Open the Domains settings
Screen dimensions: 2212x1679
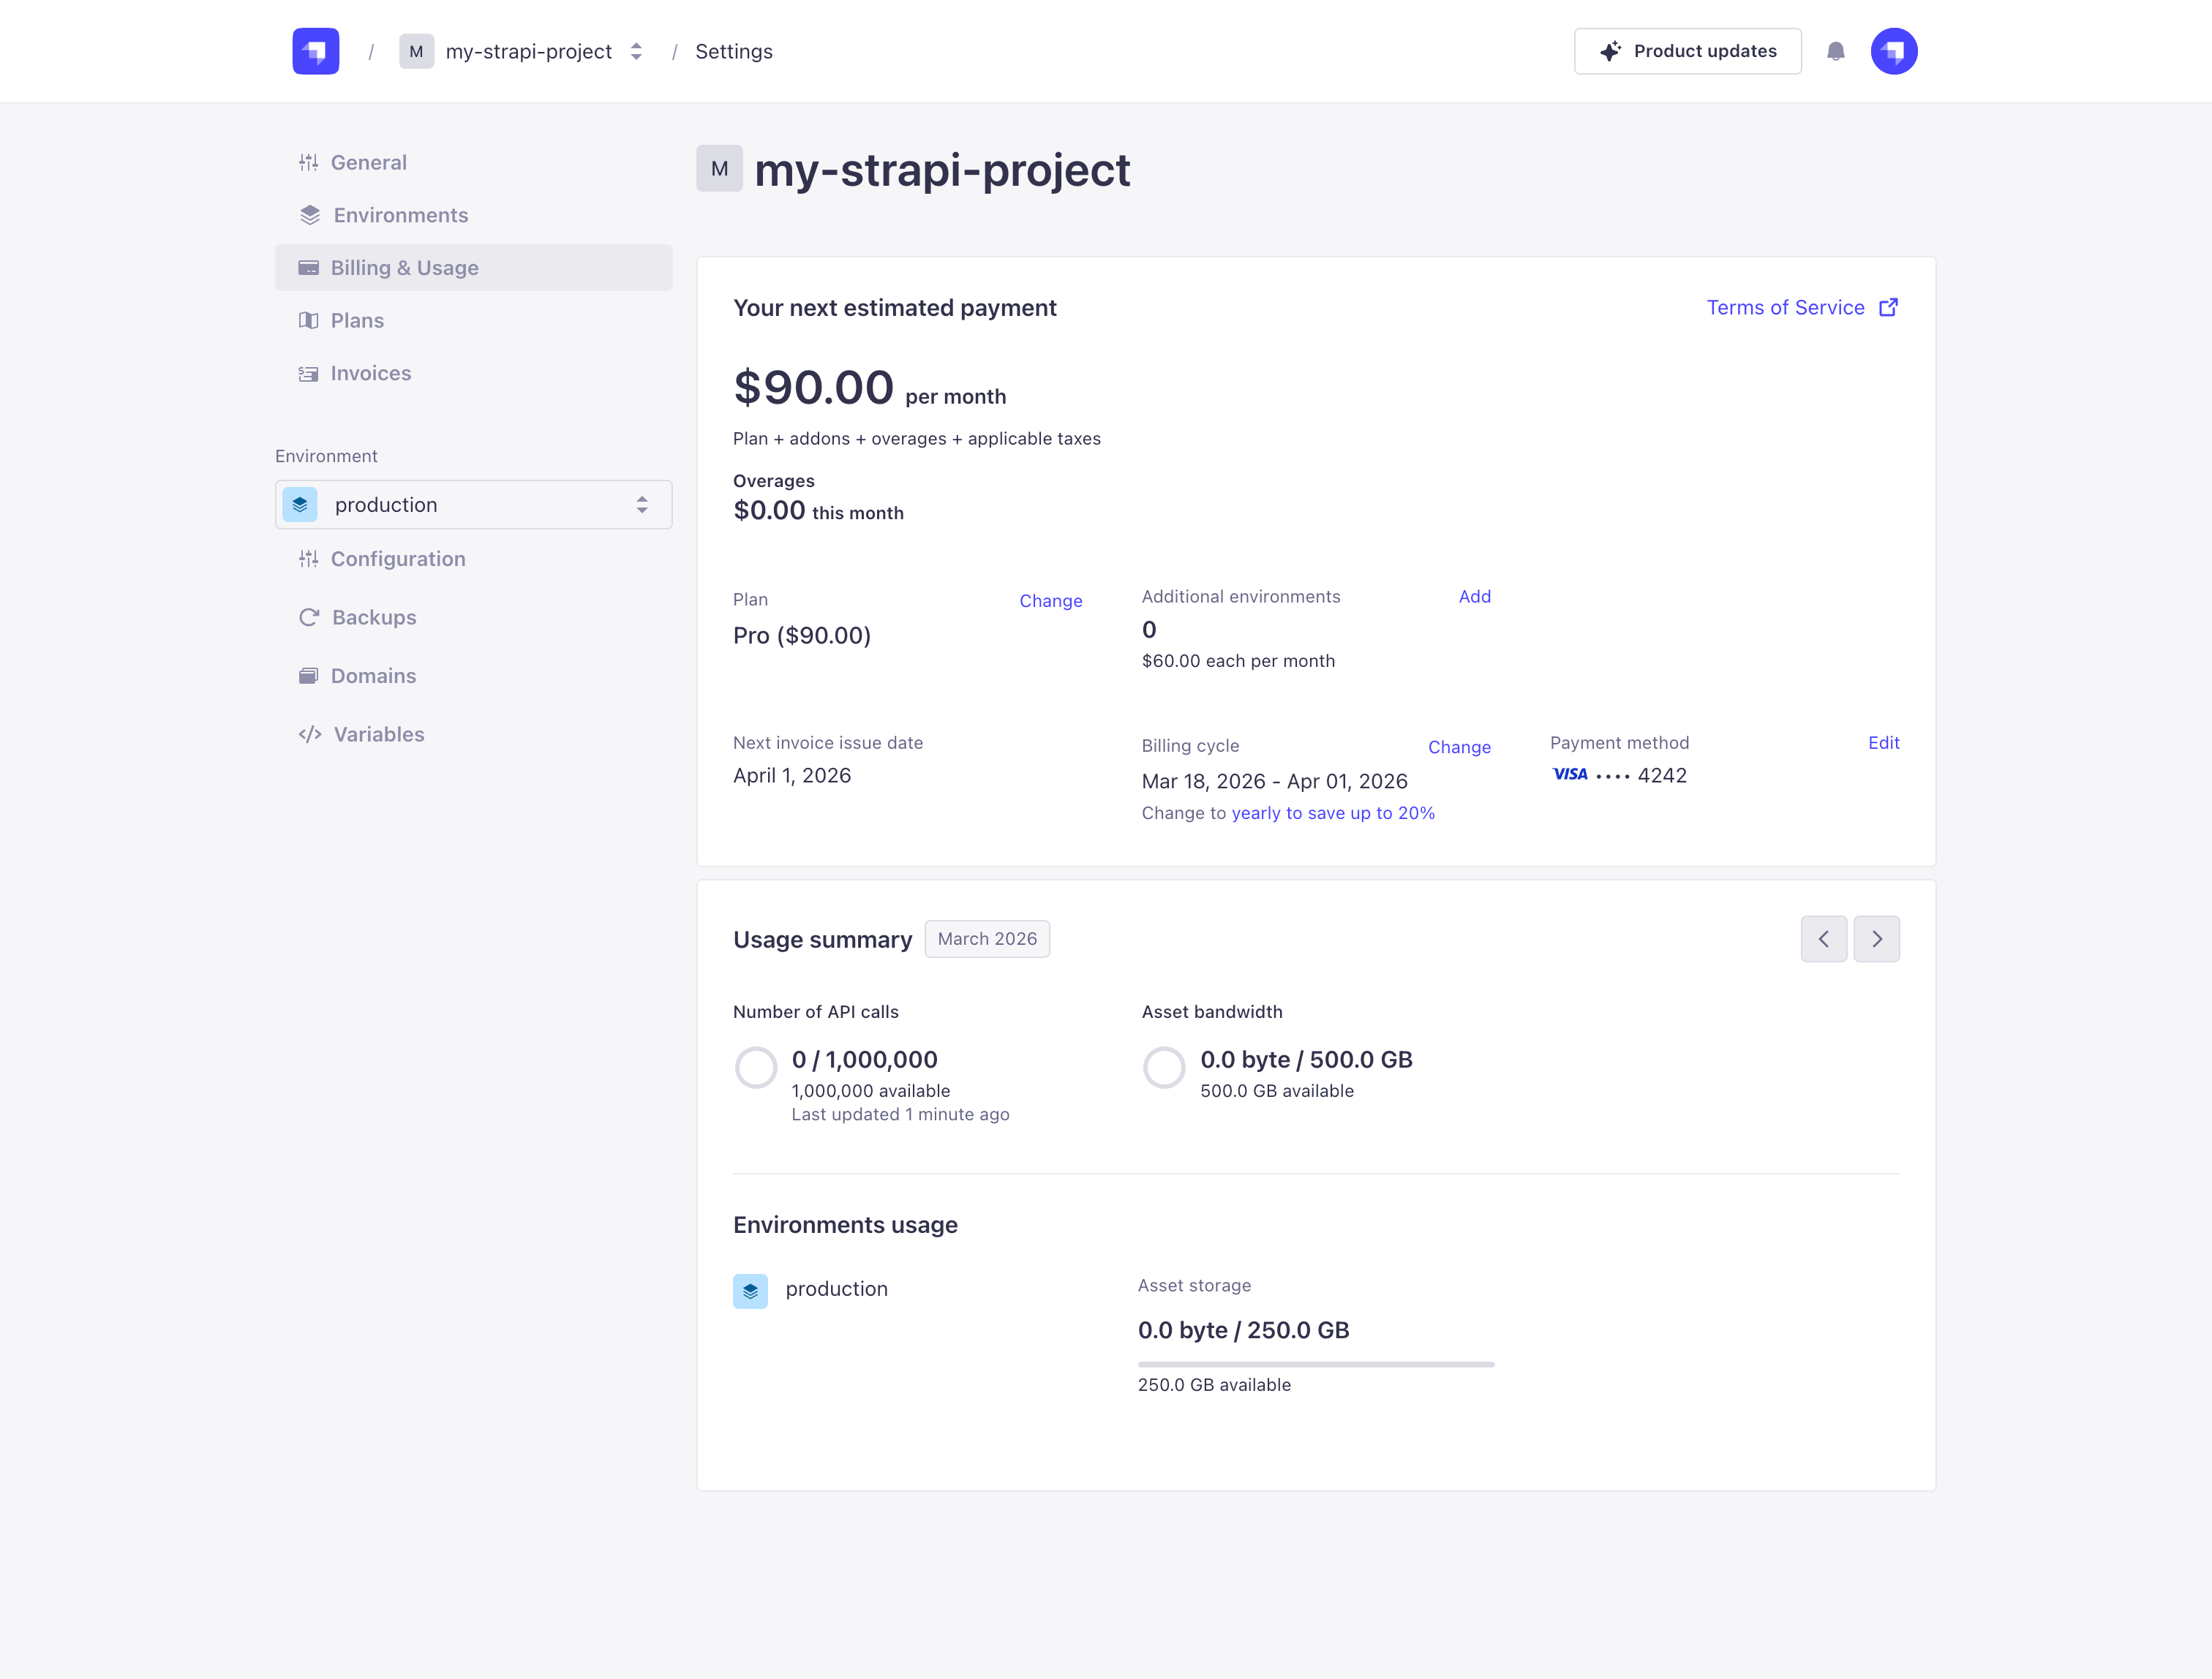pos(374,675)
